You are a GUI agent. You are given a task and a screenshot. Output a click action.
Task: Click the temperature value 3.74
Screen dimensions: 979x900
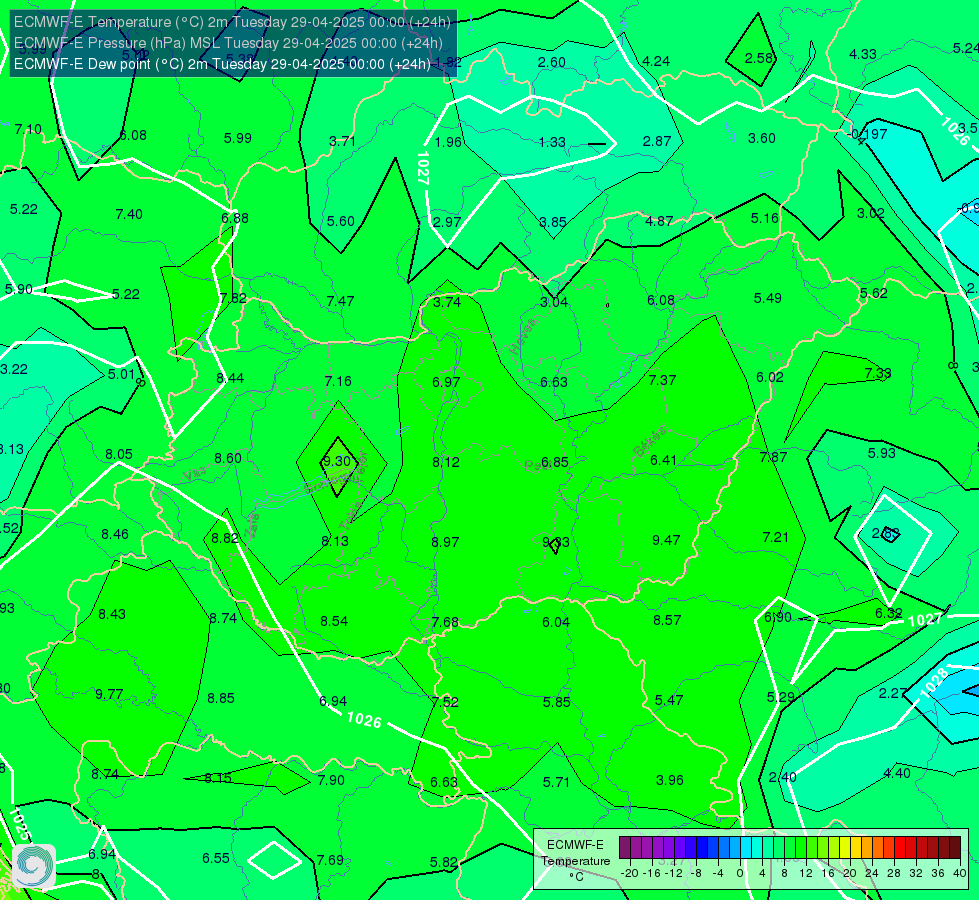(x=447, y=302)
